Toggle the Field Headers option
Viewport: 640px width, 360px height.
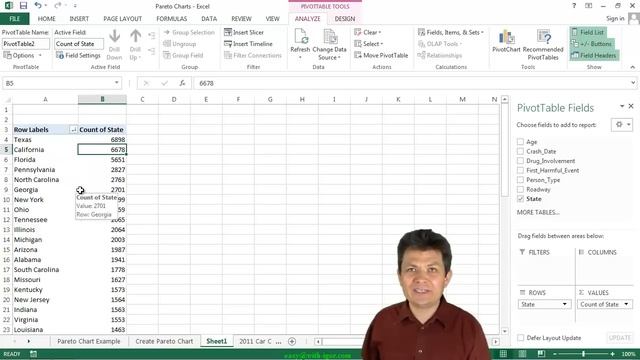point(594,55)
